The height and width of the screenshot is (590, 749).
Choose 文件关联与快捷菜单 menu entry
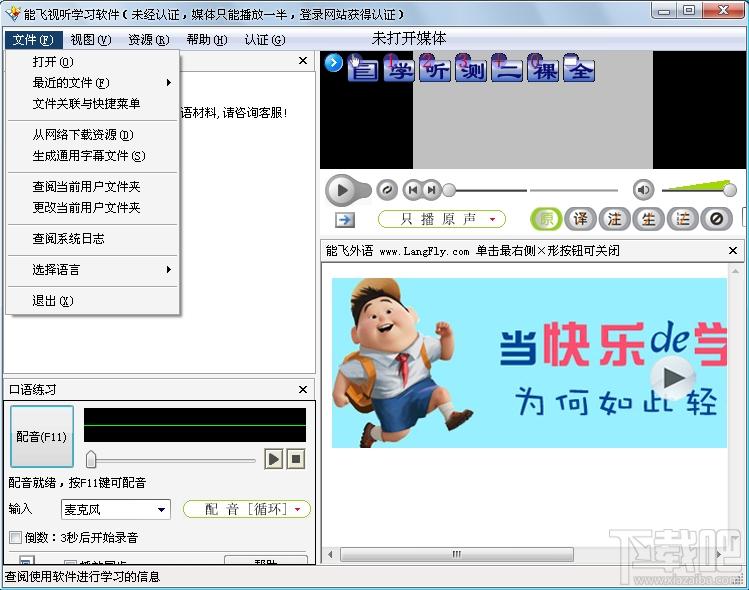(x=93, y=104)
